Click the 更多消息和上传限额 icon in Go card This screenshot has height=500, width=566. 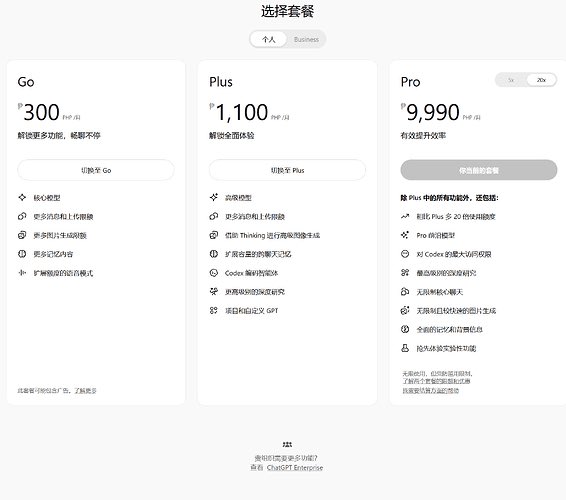tap(22, 216)
